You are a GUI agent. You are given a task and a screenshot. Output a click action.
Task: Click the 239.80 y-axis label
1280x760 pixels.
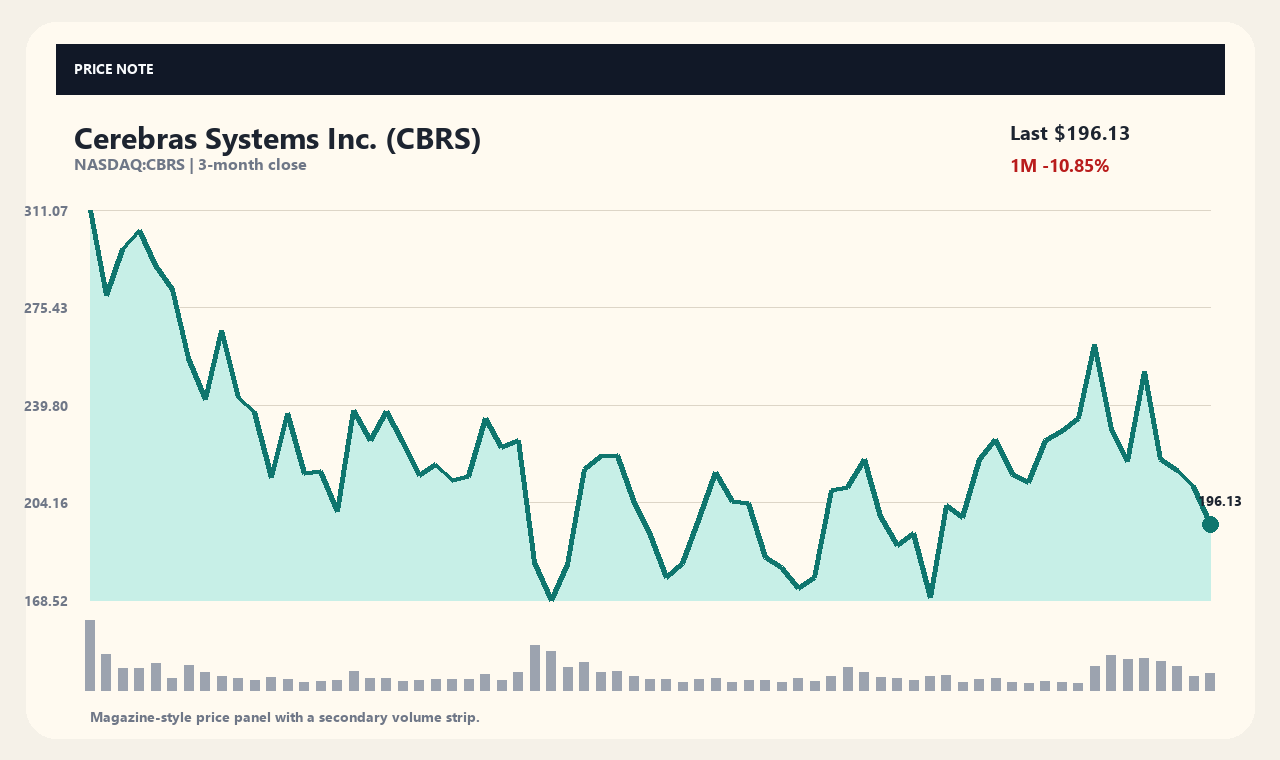(46, 406)
